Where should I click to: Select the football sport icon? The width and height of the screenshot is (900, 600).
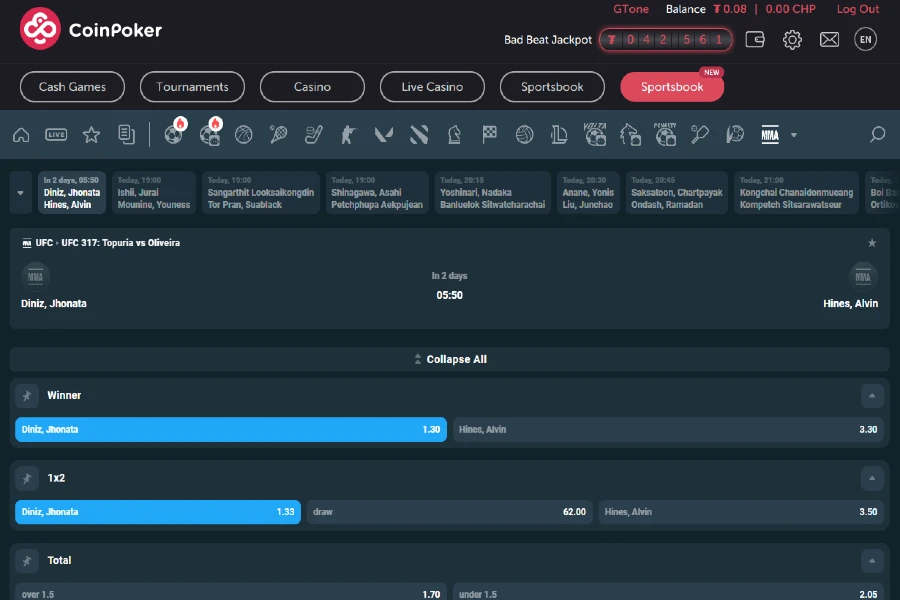coord(173,134)
